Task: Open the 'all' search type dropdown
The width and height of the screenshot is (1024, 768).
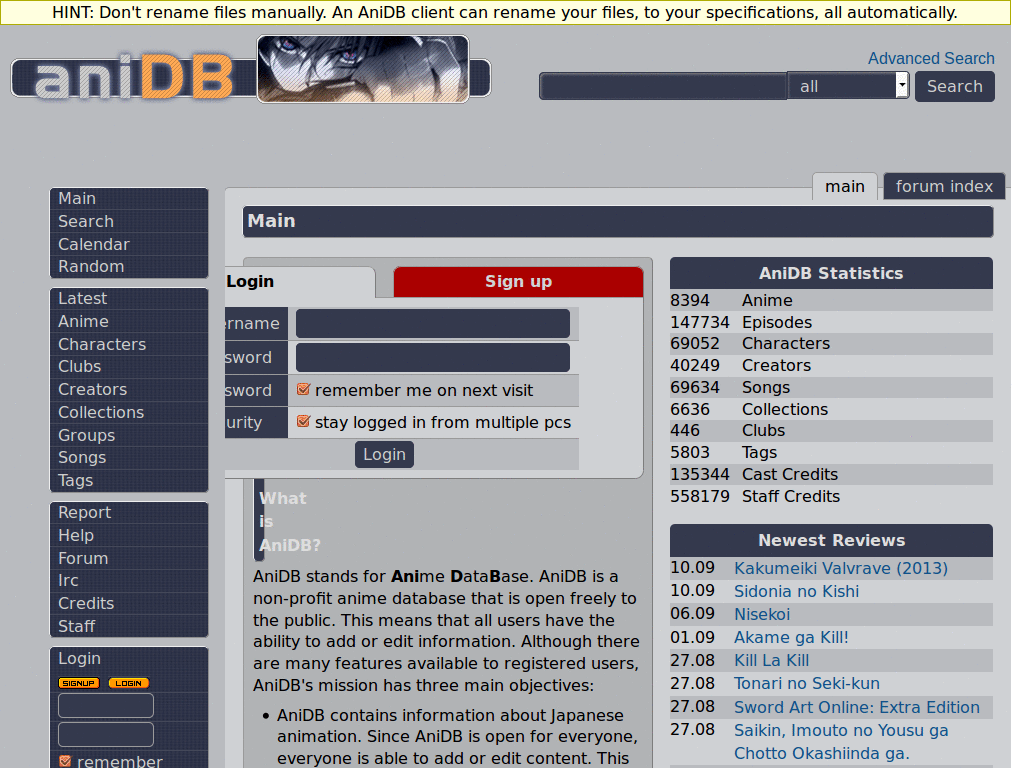Action: coord(848,86)
